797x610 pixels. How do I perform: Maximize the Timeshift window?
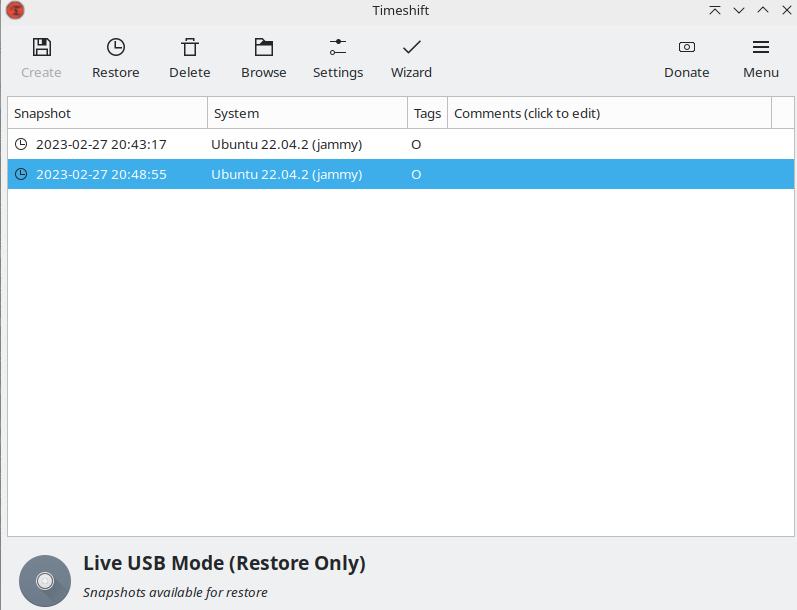[763, 10]
